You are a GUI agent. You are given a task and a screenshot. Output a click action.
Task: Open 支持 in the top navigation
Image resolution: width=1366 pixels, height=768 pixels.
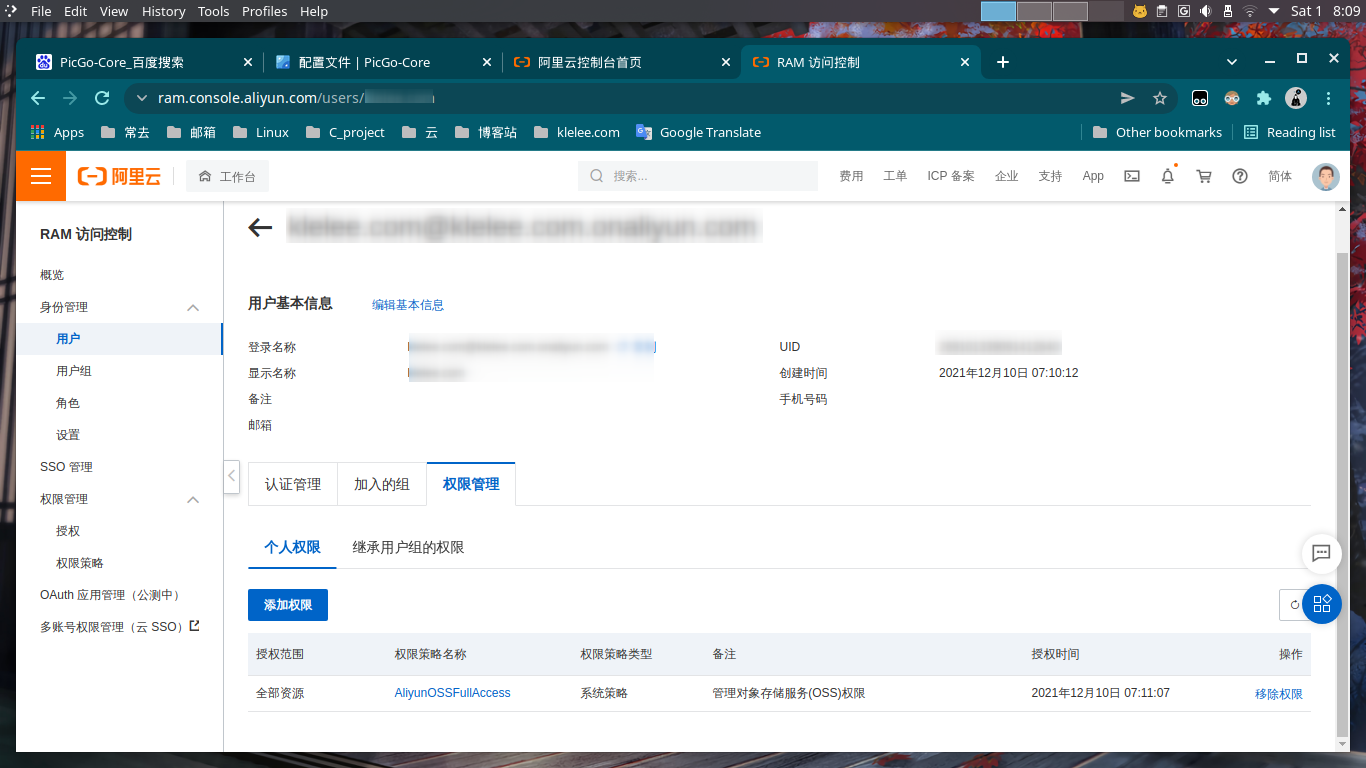click(1050, 176)
